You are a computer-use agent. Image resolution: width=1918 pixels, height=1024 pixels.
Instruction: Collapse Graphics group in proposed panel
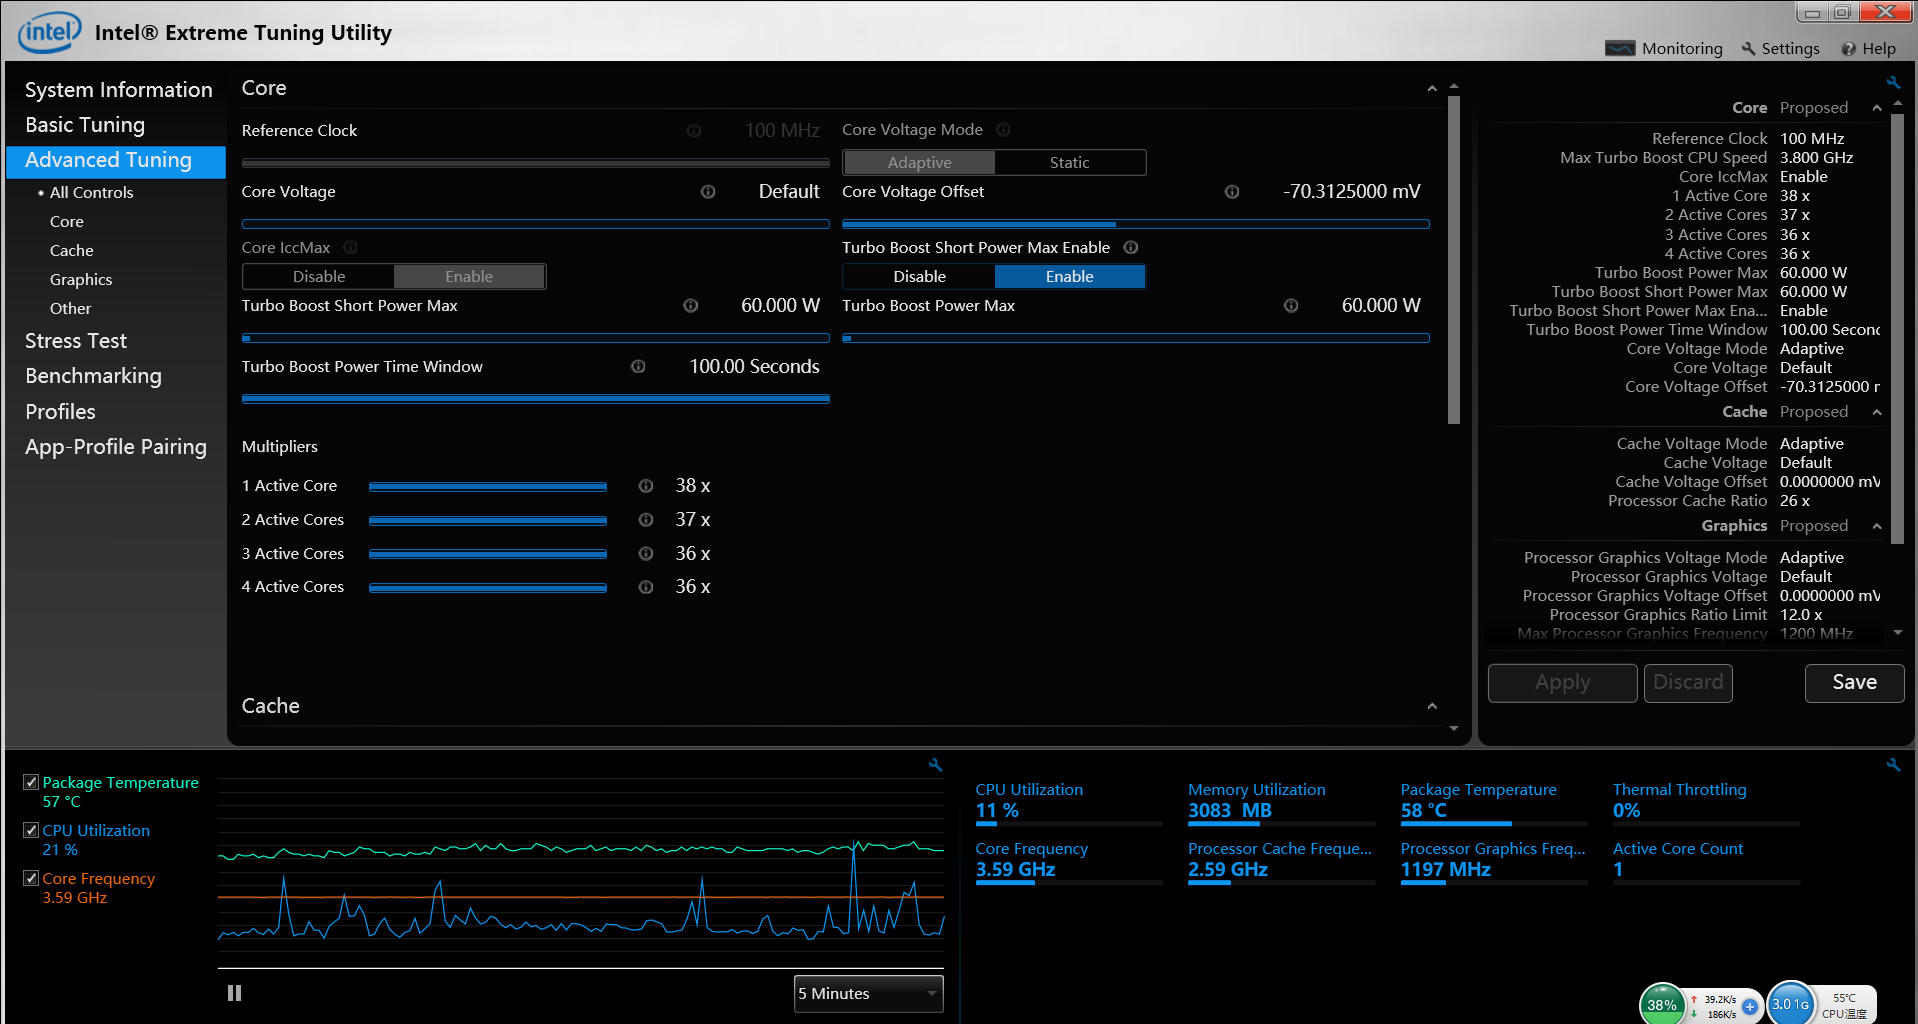pyautogui.click(x=1876, y=526)
